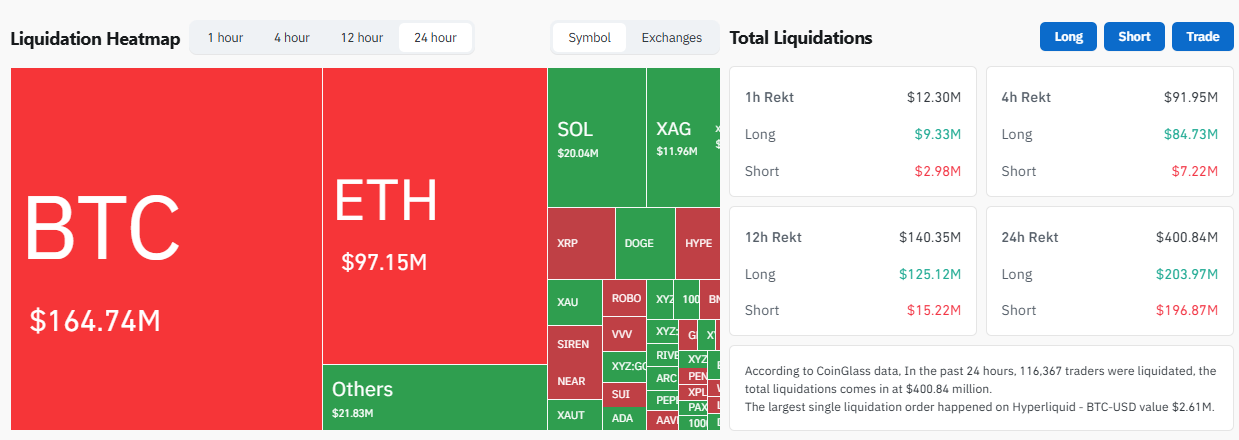Switch heatmap view to Symbol
1239x440 pixels.
(589, 38)
